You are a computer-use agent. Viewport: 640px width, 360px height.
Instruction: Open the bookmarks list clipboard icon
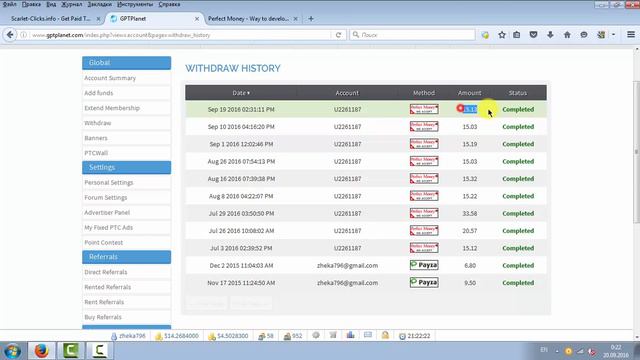pyautogui.click(x=517, y=35)
